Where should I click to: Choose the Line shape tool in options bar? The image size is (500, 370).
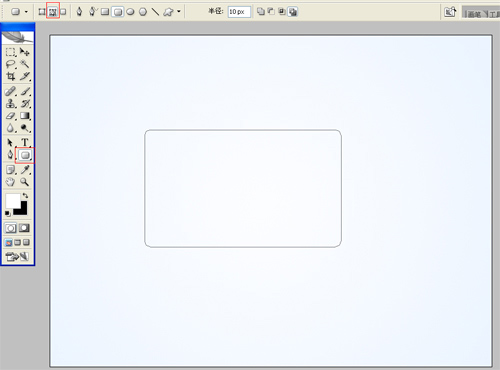tap(155, 12)
